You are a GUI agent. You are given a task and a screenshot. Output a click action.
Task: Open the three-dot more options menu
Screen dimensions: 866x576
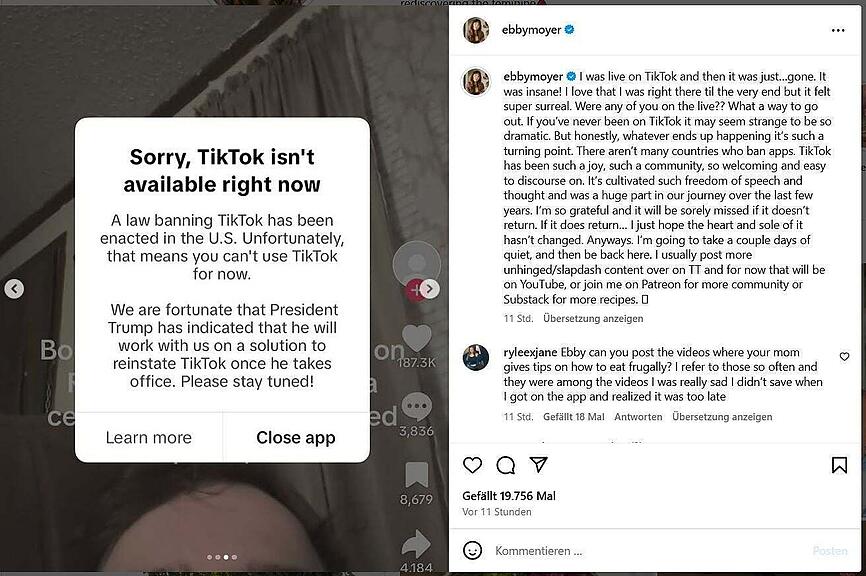pyautogui.click(x=838, y=30)
